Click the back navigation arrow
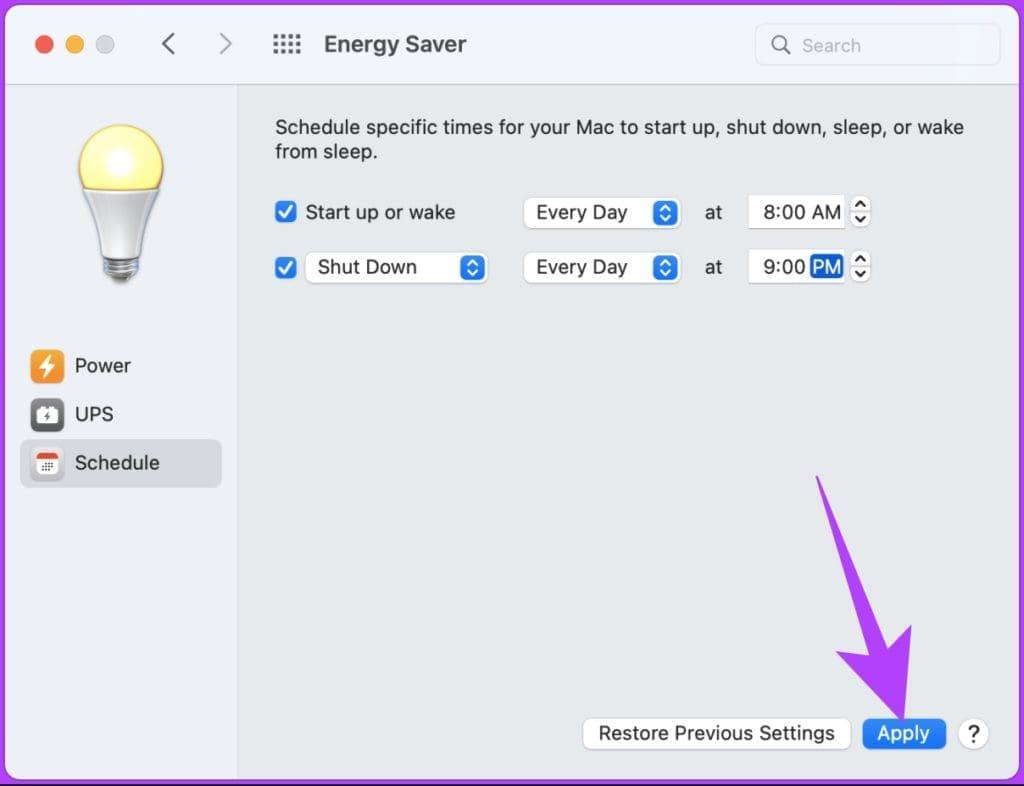 pyautogui.click(x=168, y=44)
